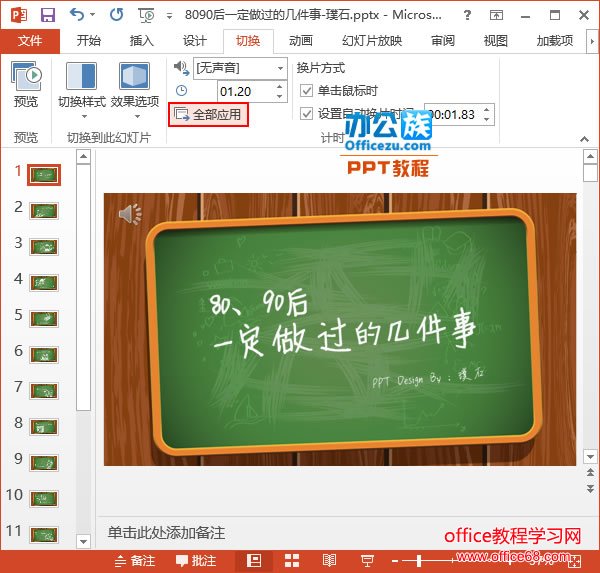Toggle the 设置自动换片时间 checkbox

(306, 114)
